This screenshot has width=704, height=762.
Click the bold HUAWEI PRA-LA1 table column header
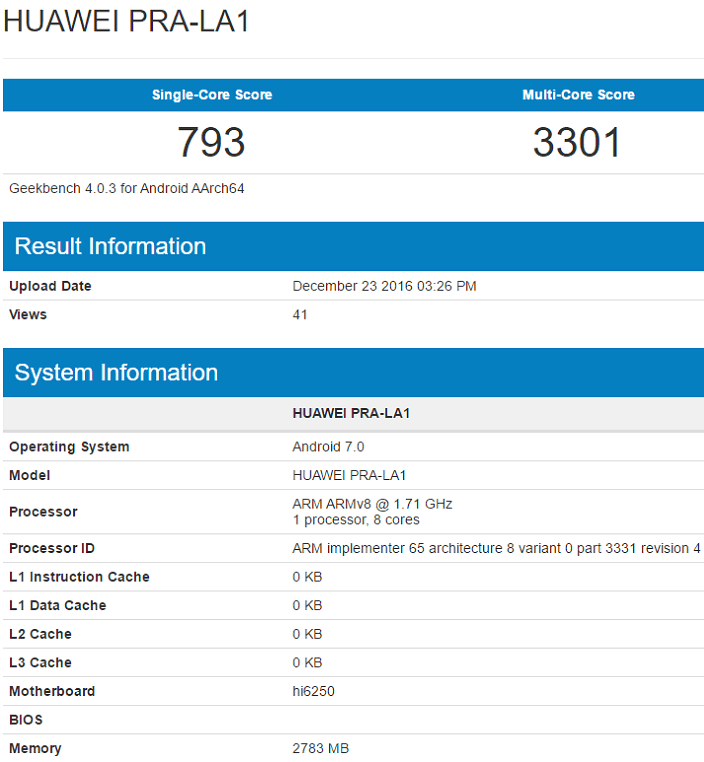[351, 414]
